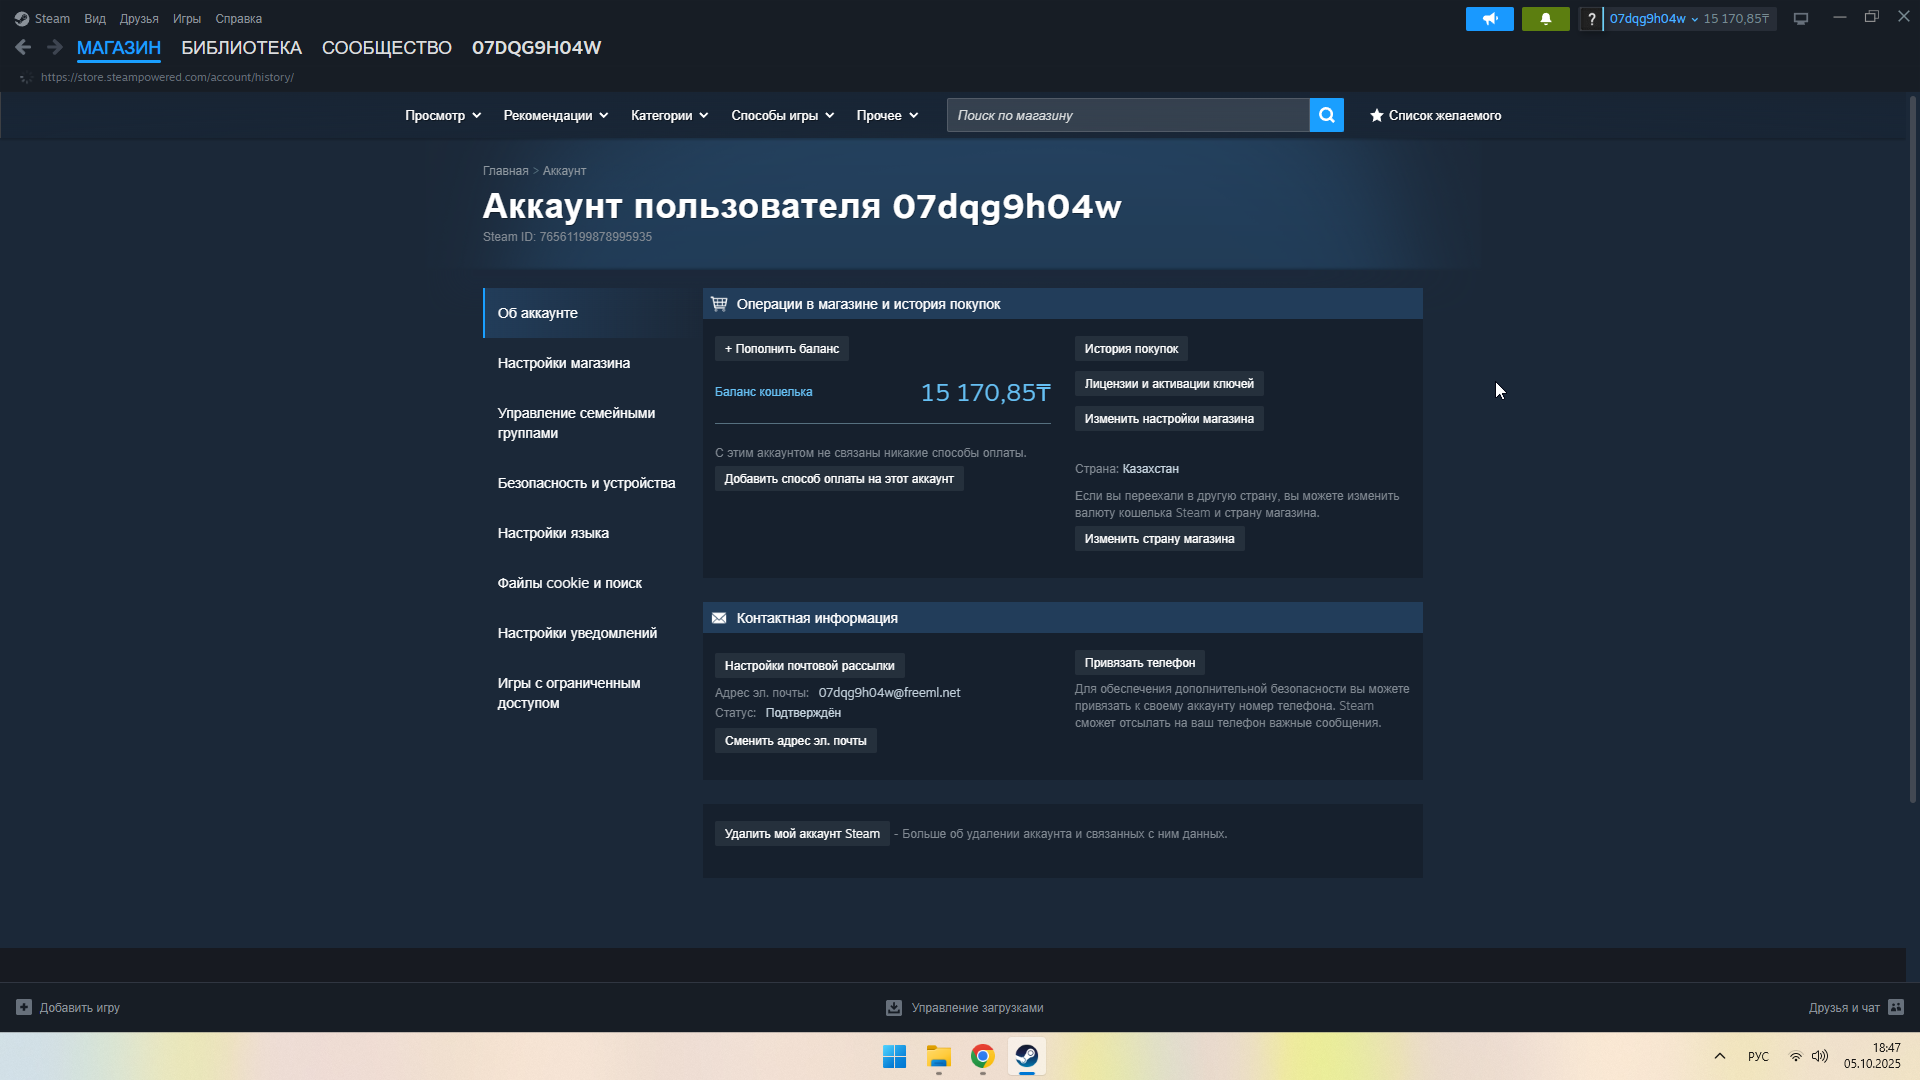The image size is (1920, 1080).
Task: Click the help question mark icon
Action: [1591, 19]
